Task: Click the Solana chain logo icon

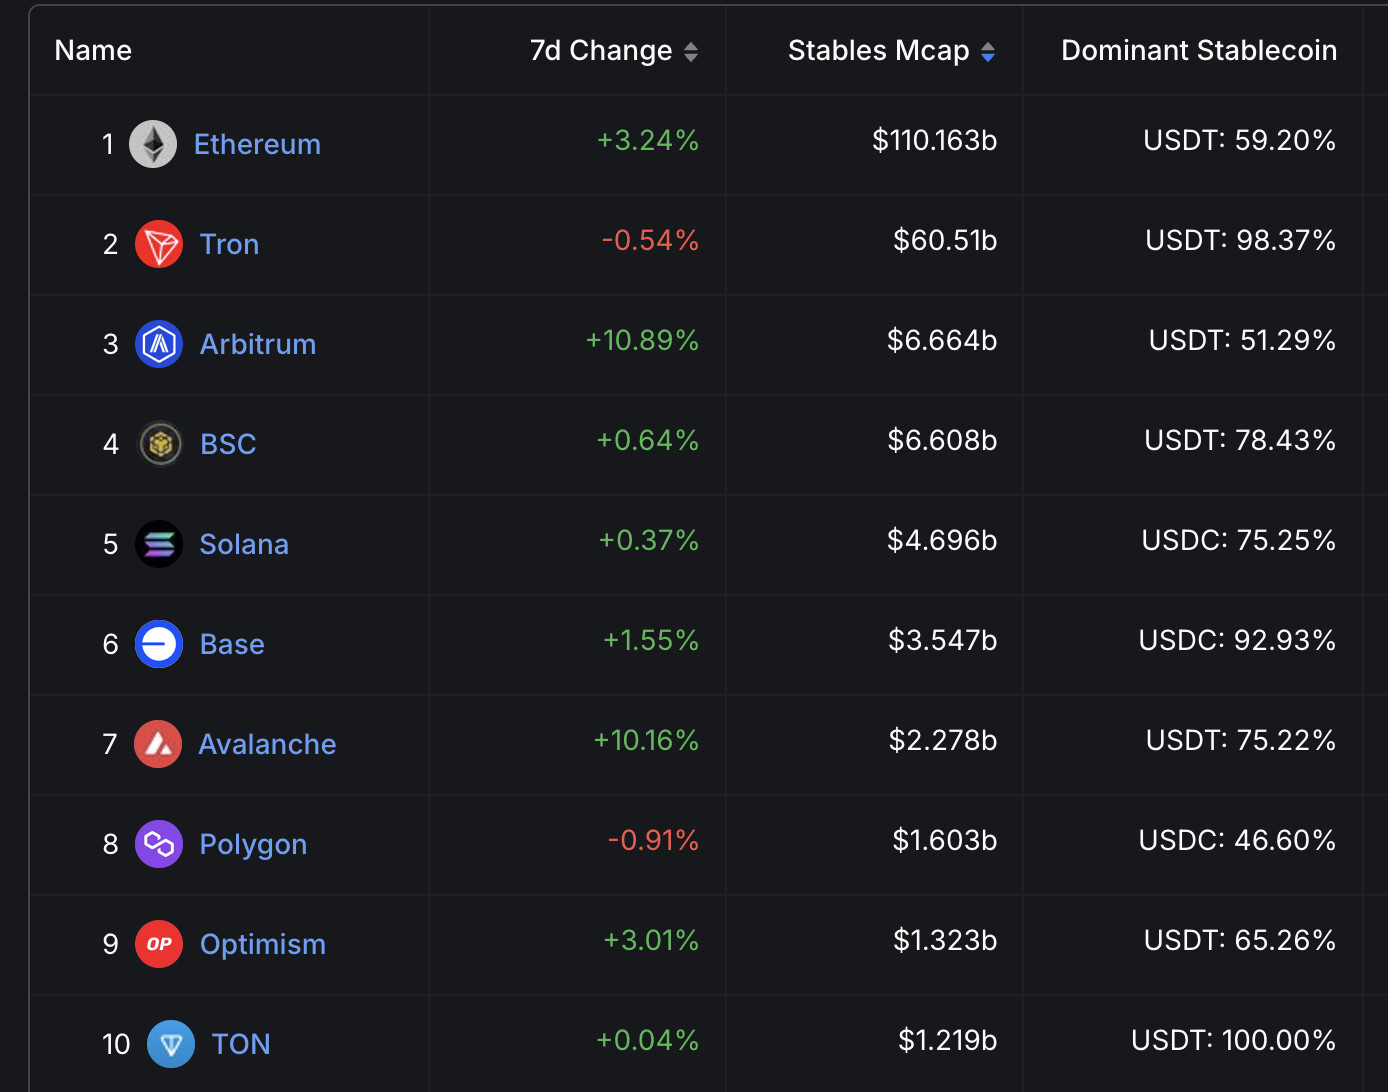Action: (x=159, y=544)
